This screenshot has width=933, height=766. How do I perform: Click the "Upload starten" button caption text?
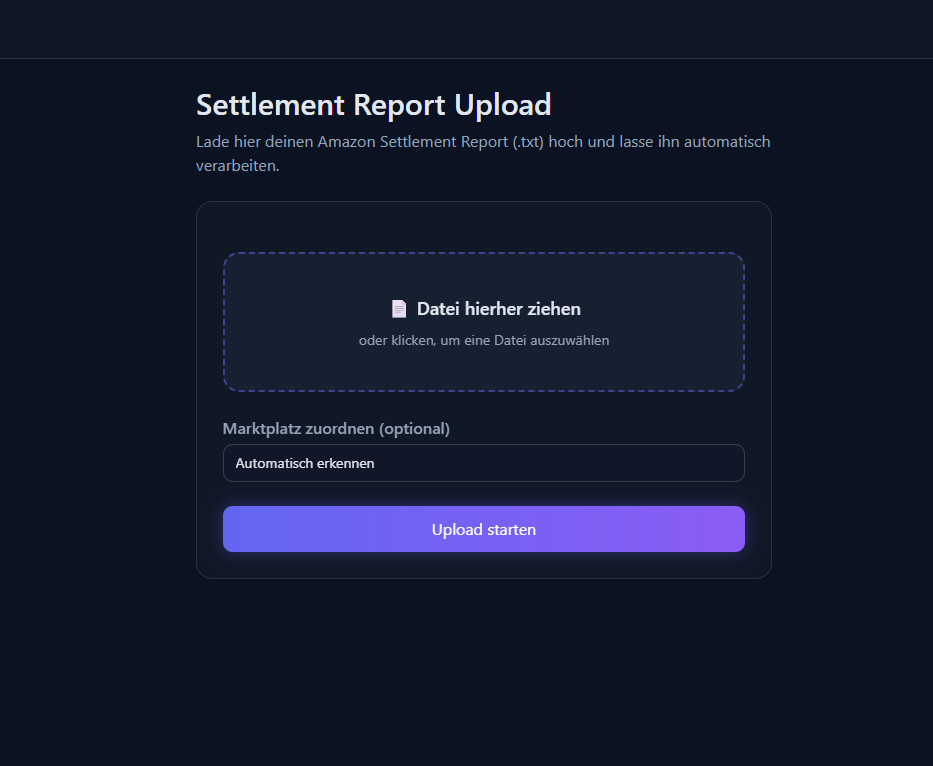(484, 530)
